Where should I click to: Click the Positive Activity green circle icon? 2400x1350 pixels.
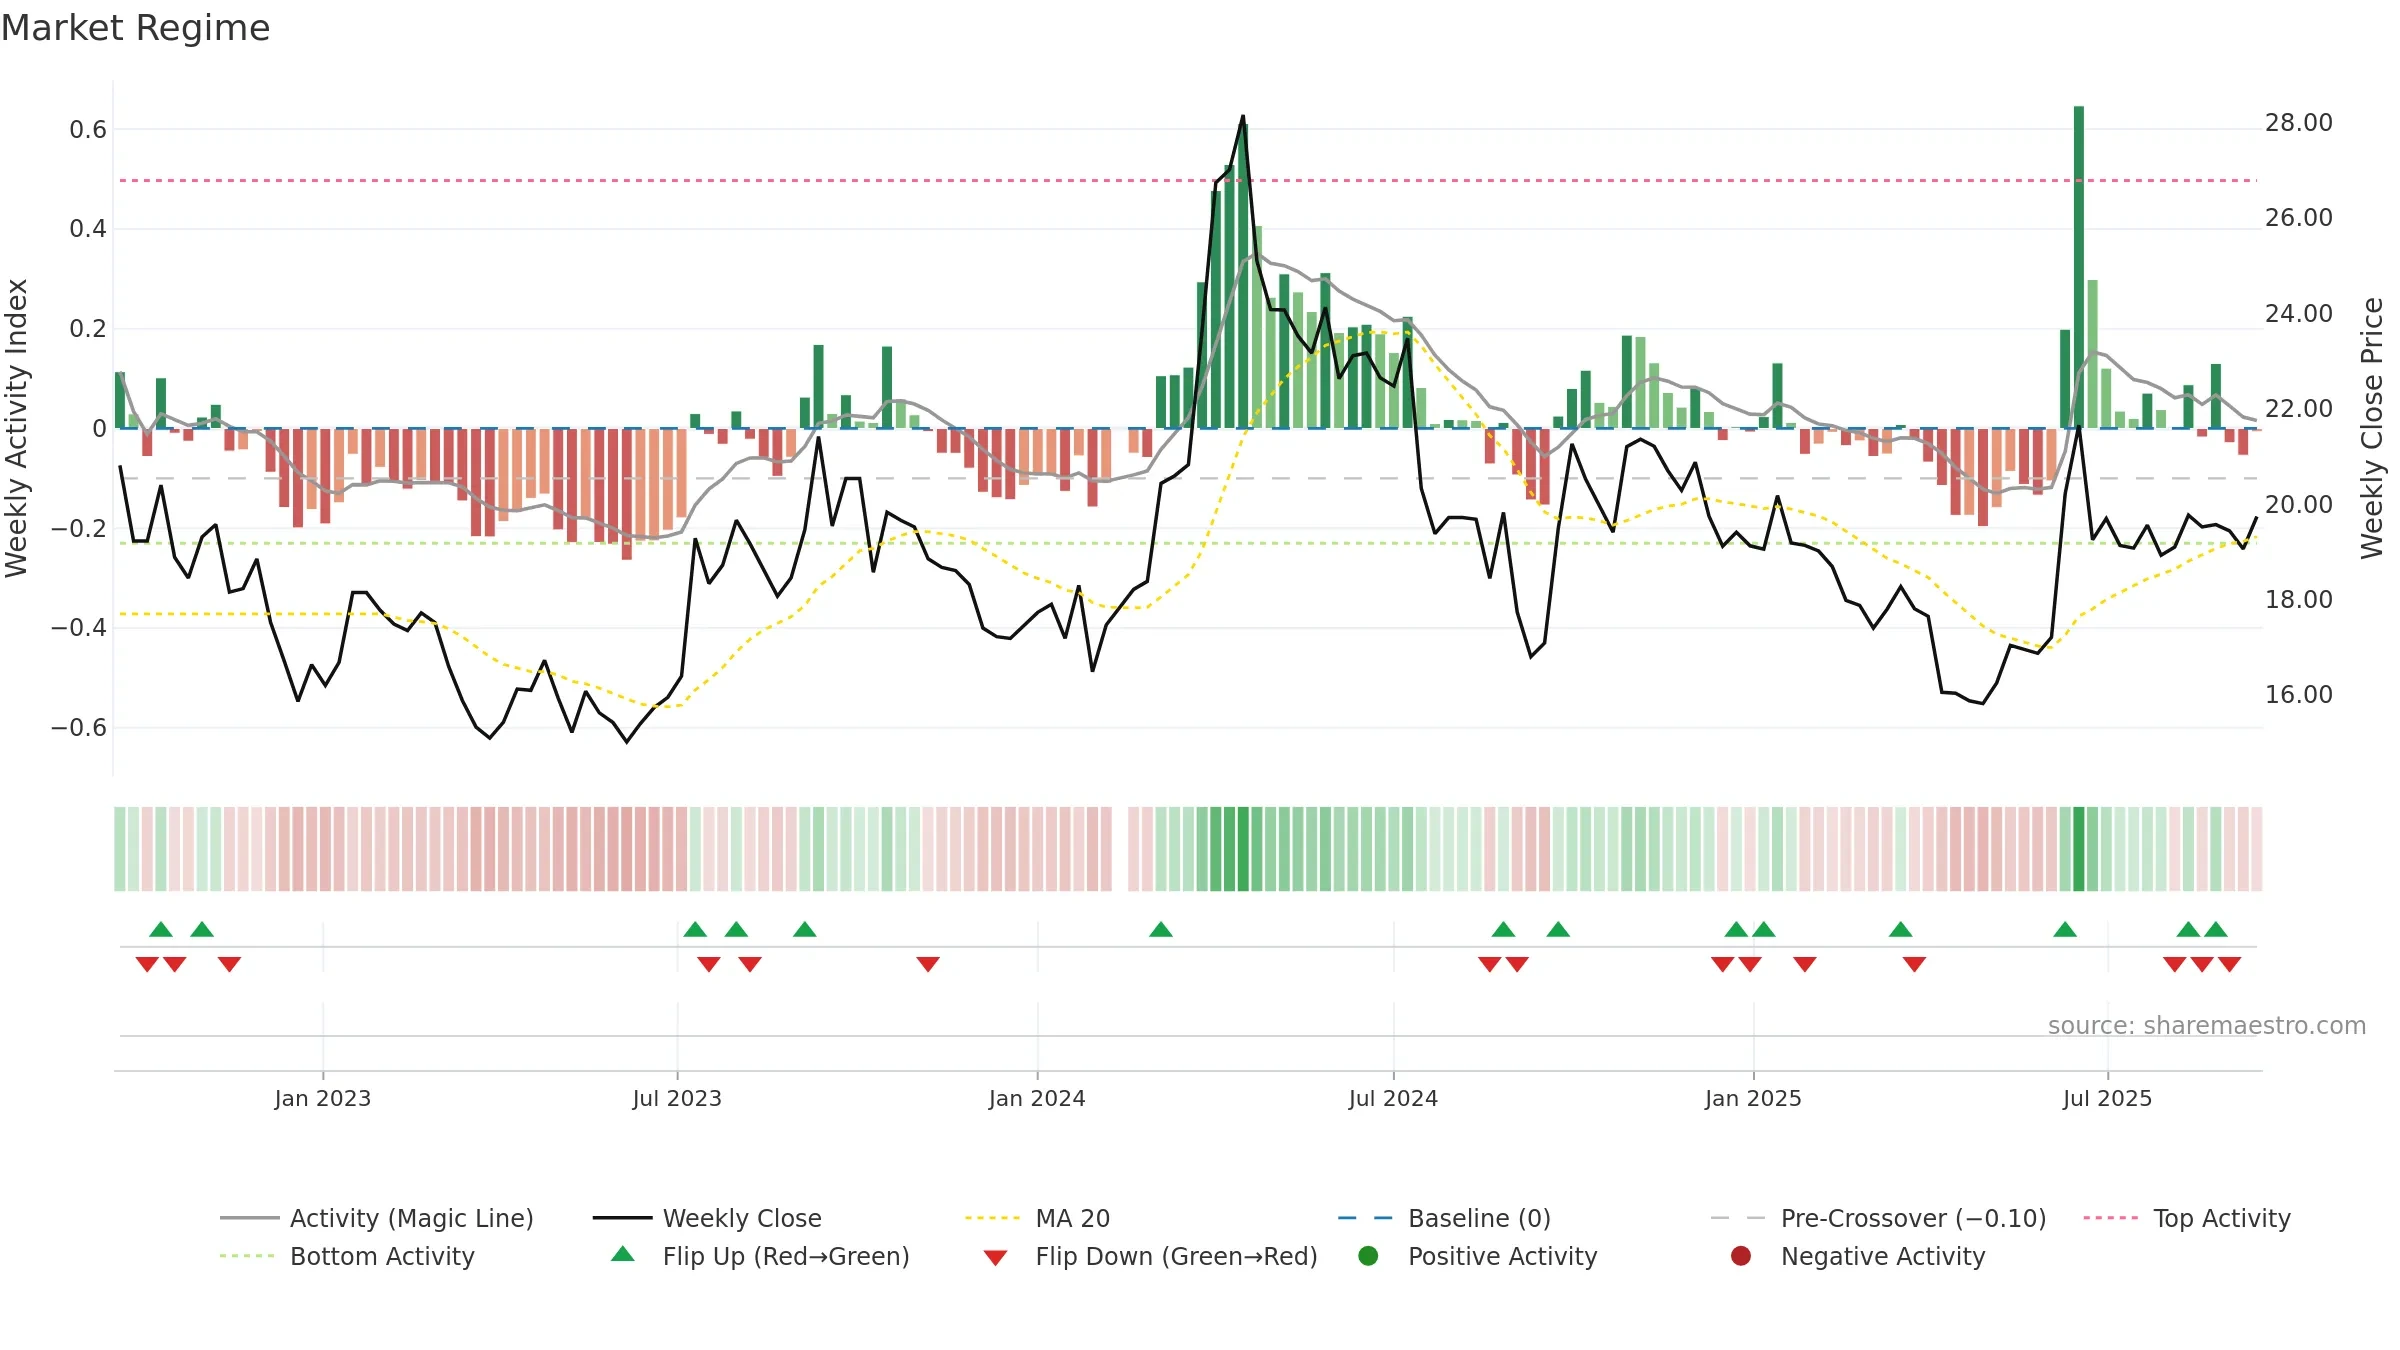(x=1368, y=1256)
